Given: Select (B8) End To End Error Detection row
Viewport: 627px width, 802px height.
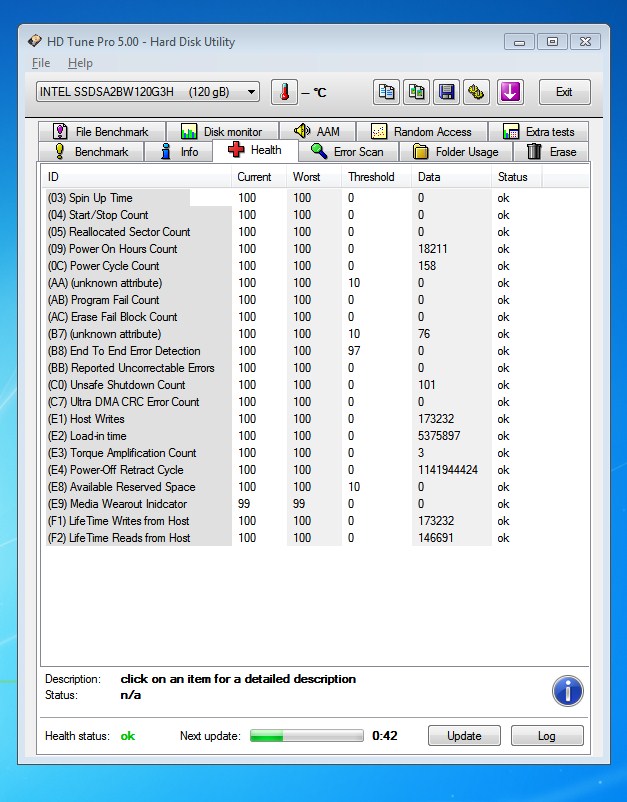Looking at the screenshot, I should (315, 351).
